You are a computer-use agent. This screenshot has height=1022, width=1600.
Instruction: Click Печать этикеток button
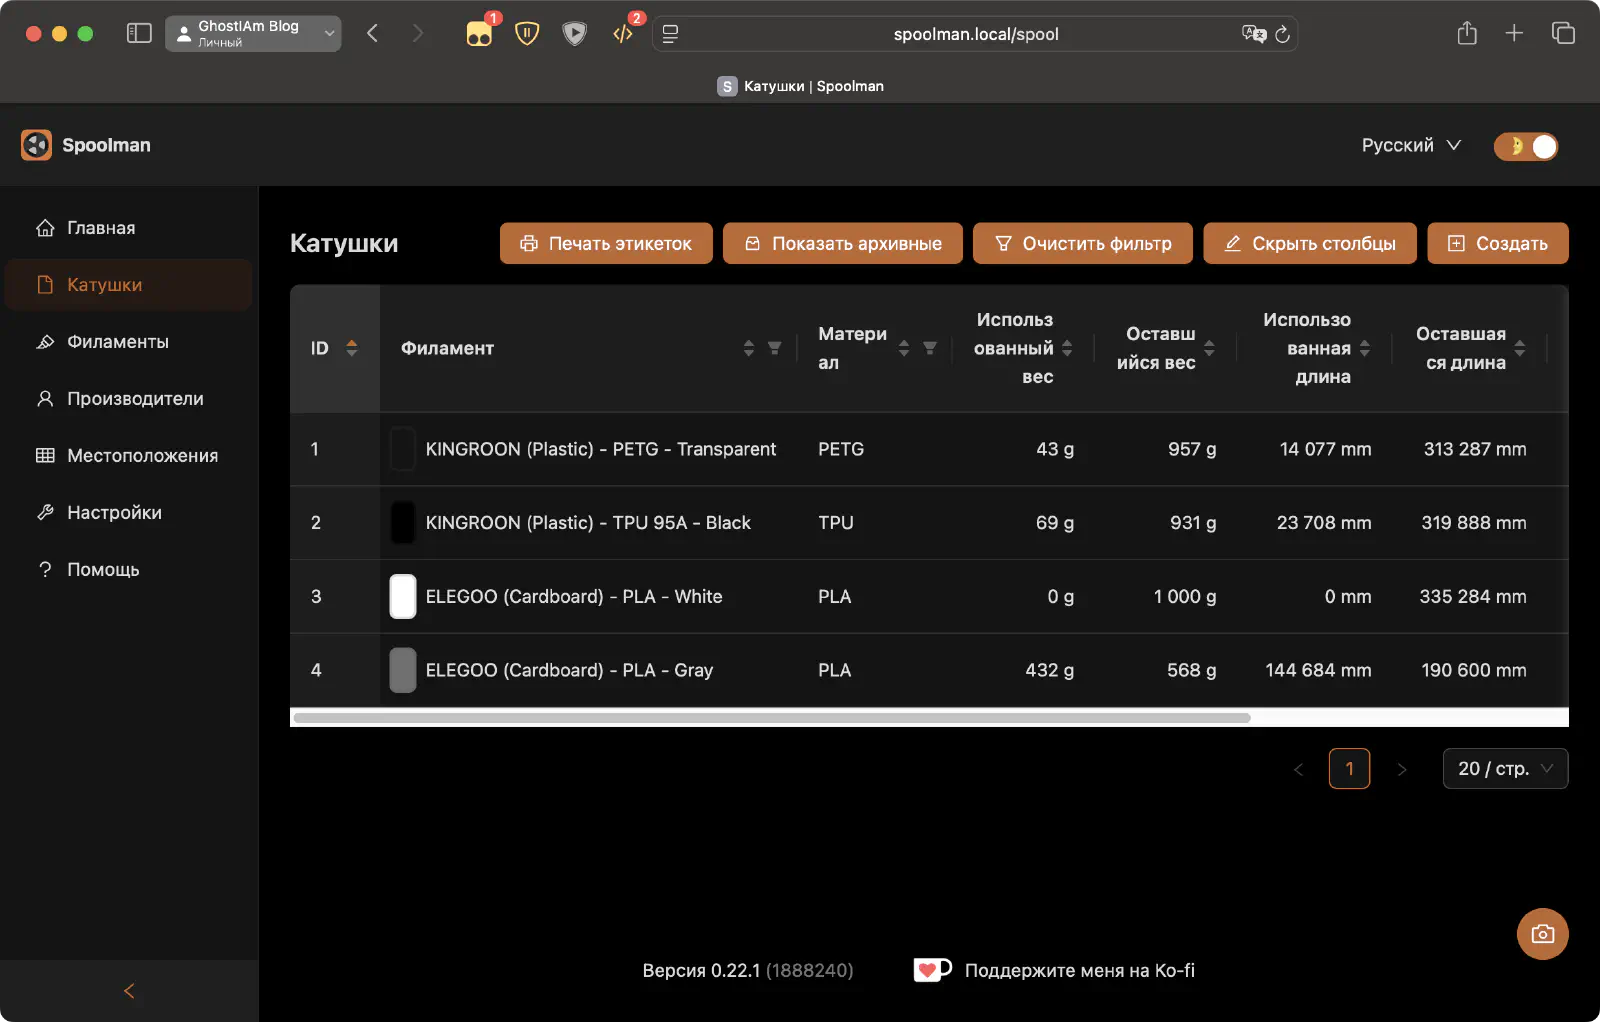(606, 243)
